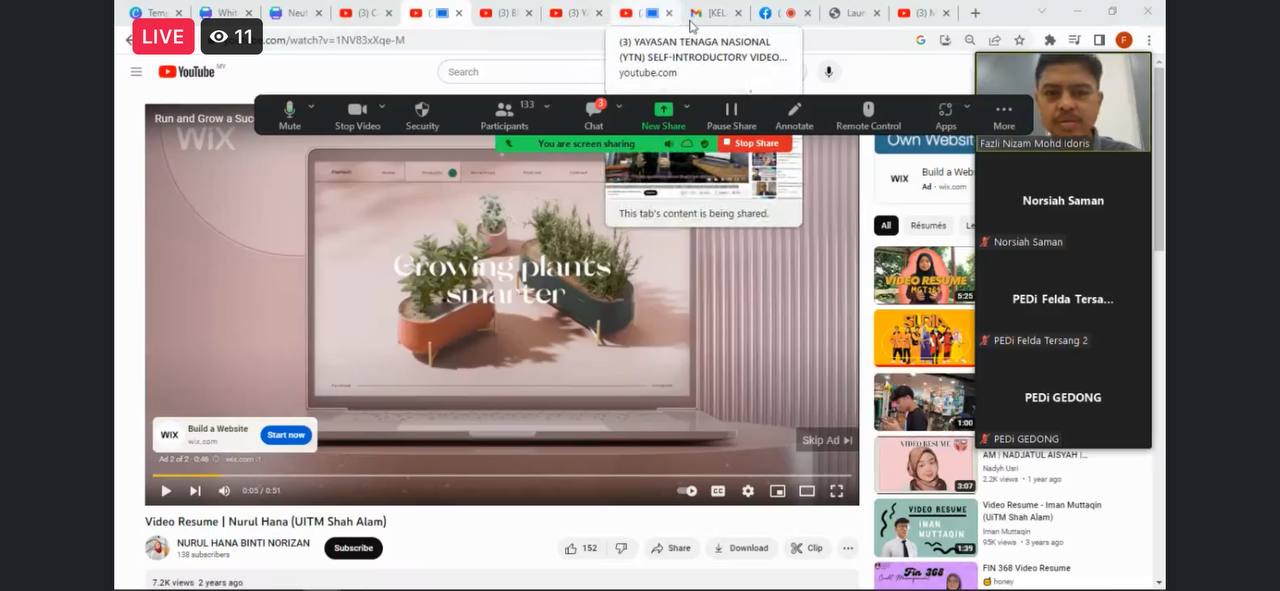Toggle the YouTube autoplay switch
This screenshot has width=1280, height=591.
point(687,491)
